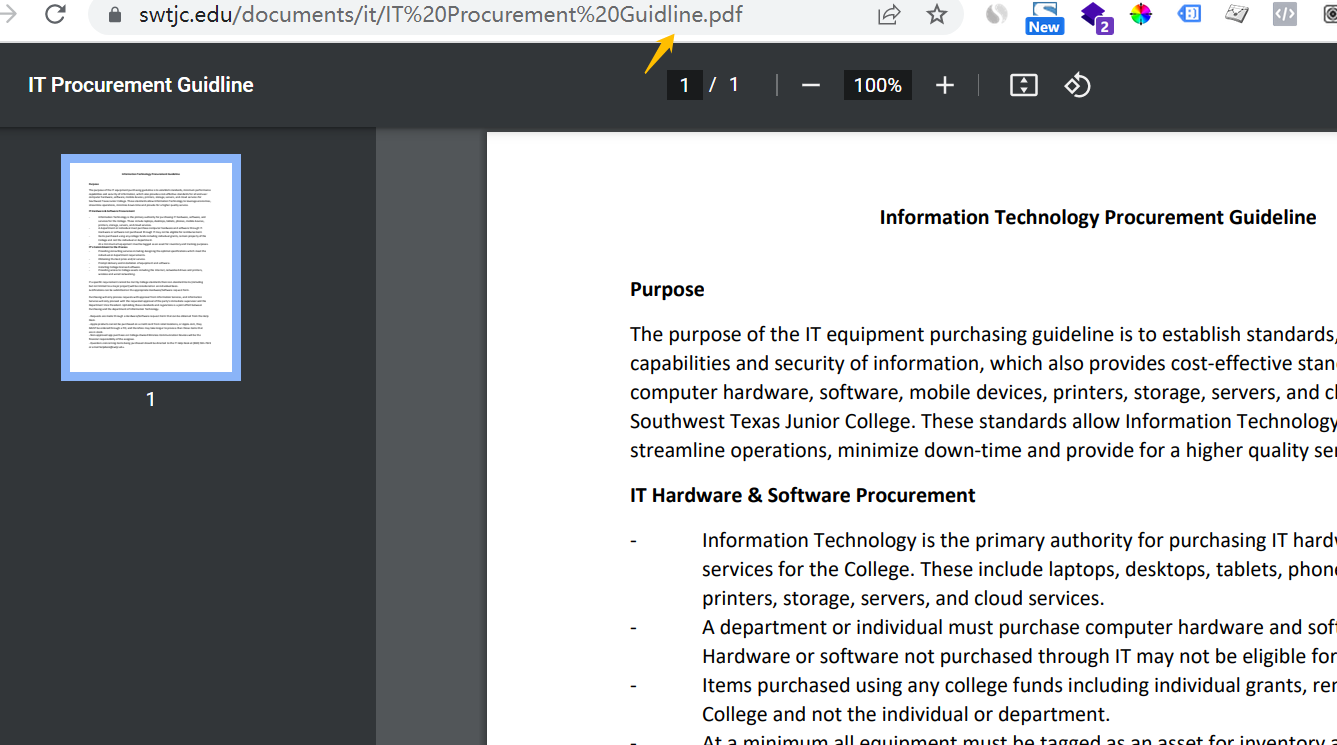Open the purple extension with badge 2
1337x745 pixels.
pyautogui.click(x=1096, y=16)
